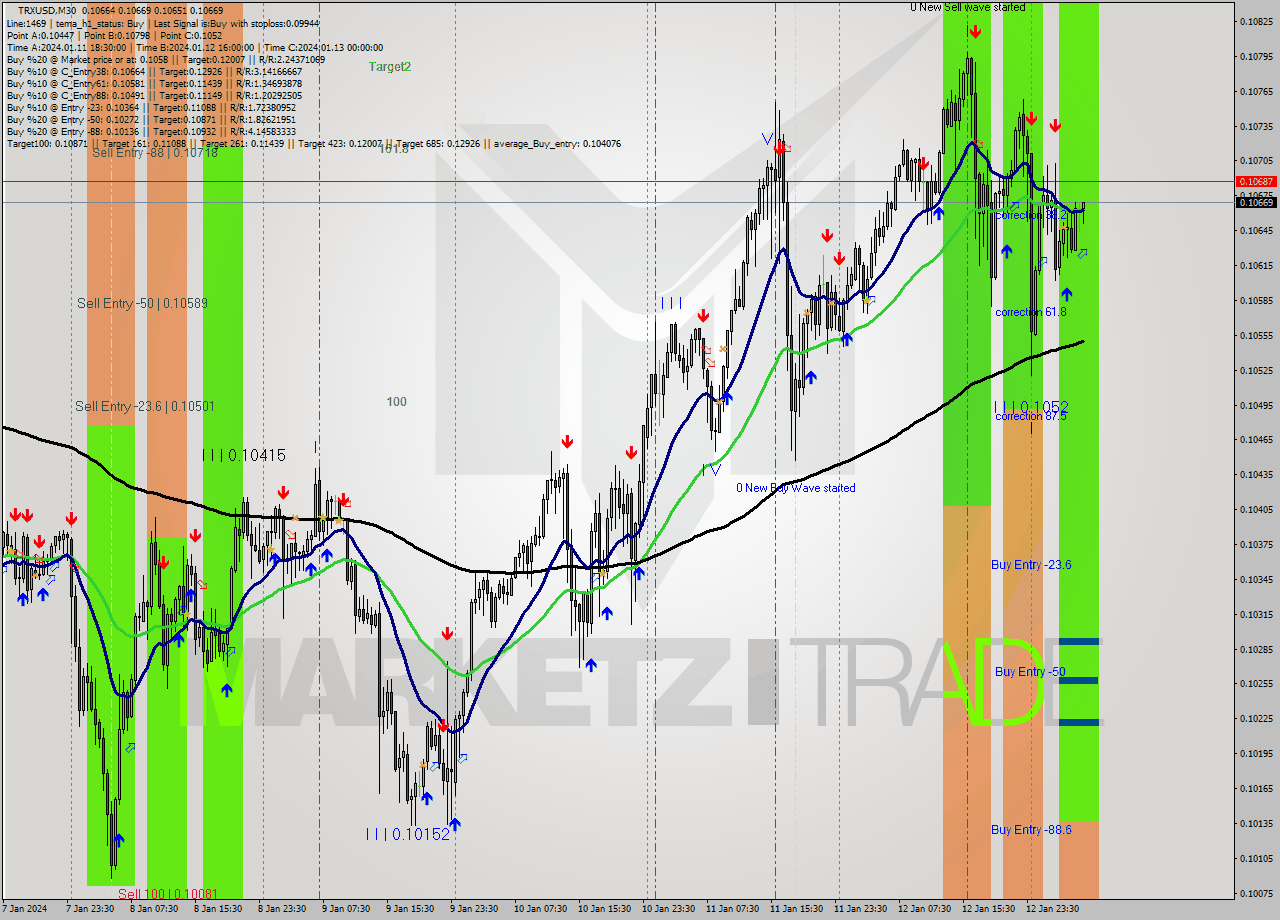Image resolution: width=1280 pixels, height=920 pixels.
Task: Click the '12 Jan 07:30' time axis label
Action: (924, 909)
